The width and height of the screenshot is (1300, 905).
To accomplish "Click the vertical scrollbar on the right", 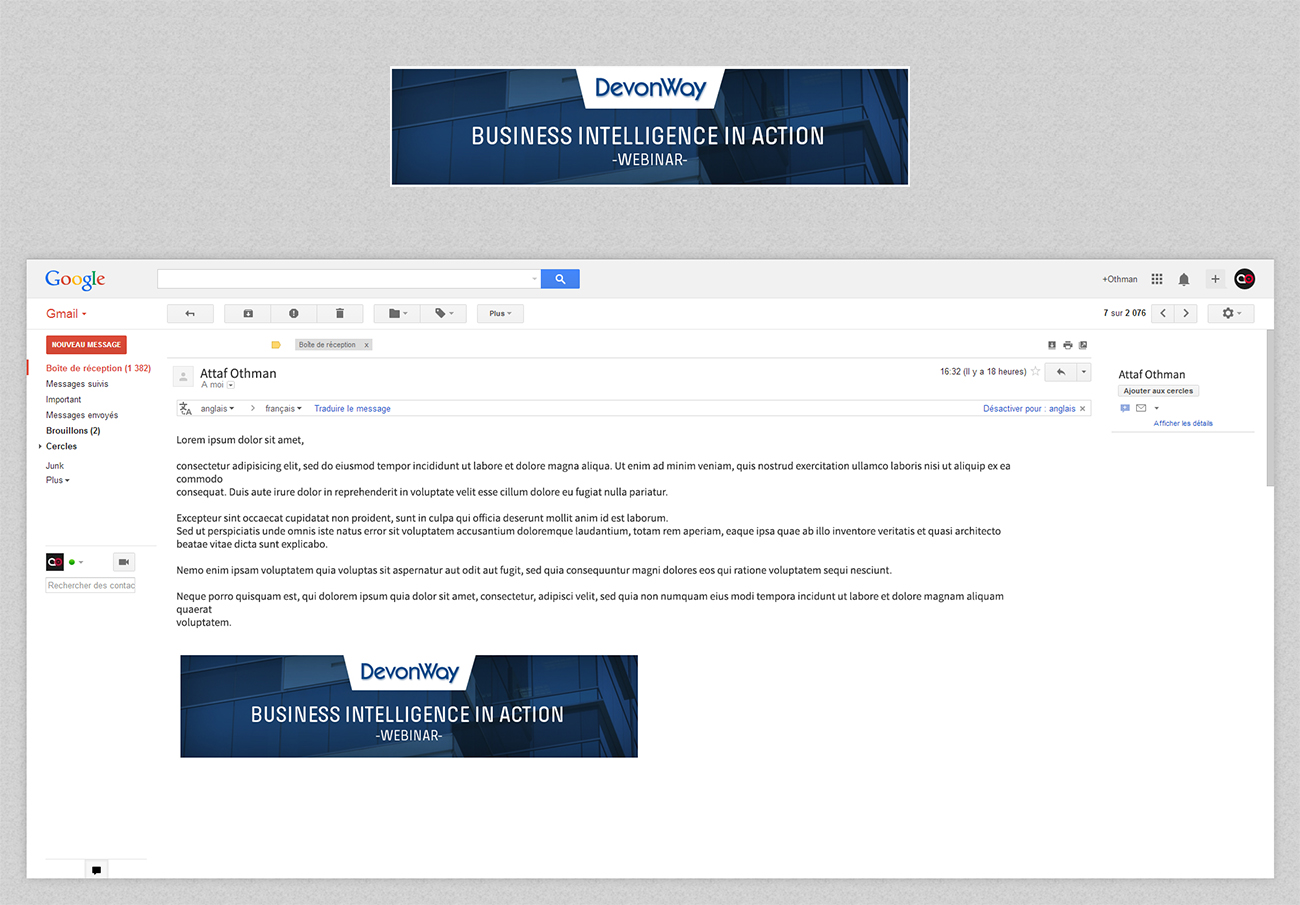I will 1270,408.
